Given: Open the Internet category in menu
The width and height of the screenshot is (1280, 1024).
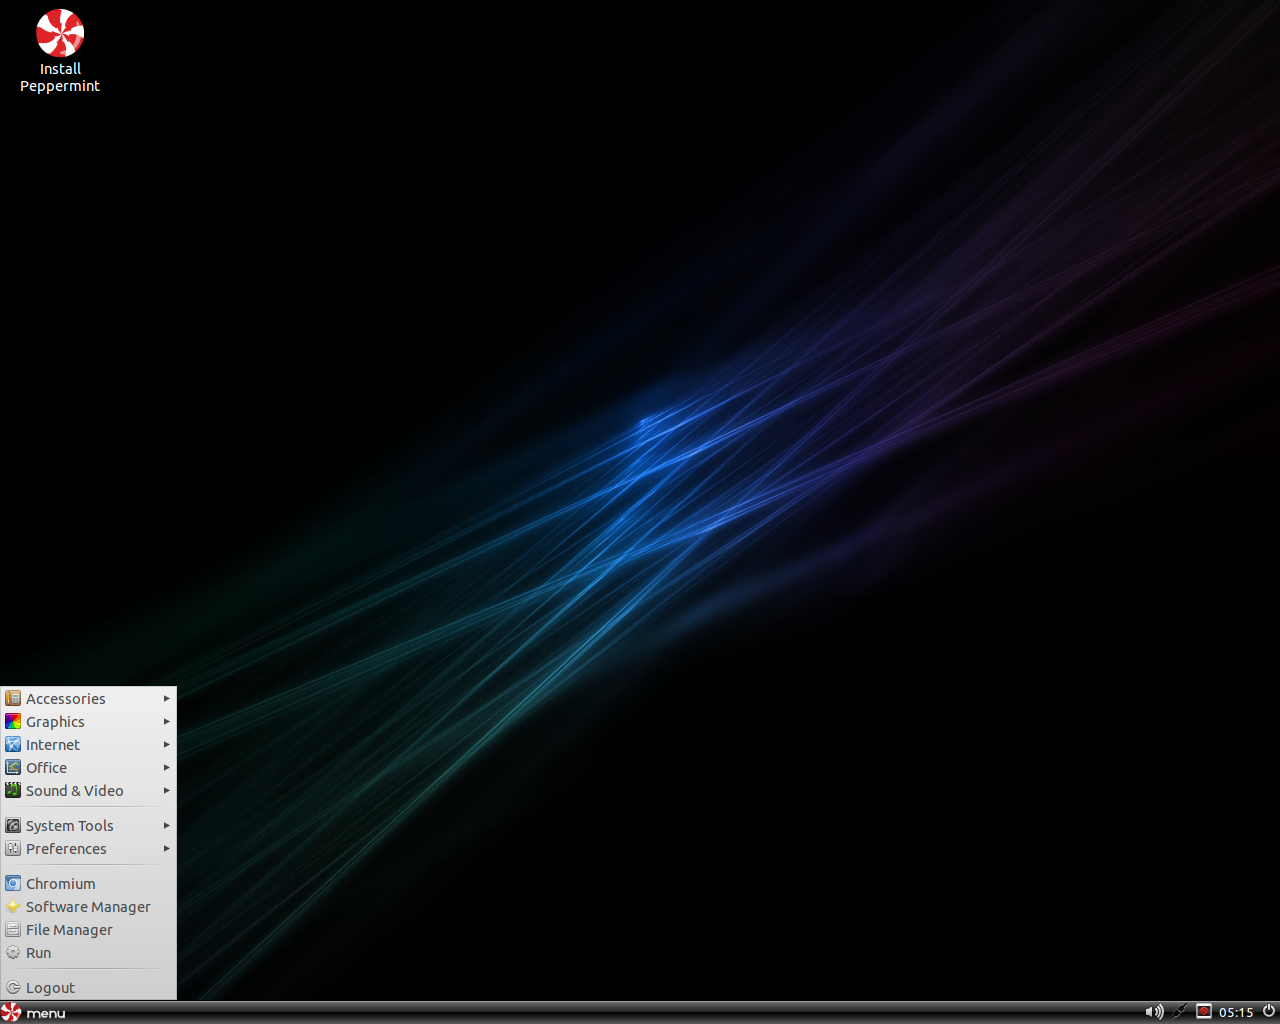Looking at the screenshot, I should click(88, 745).
